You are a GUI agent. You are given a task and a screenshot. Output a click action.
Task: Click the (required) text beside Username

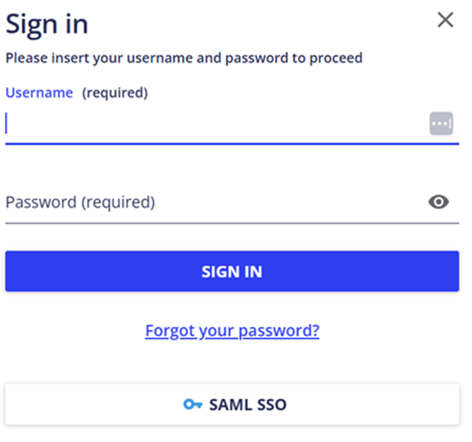[x=115, y=93]
